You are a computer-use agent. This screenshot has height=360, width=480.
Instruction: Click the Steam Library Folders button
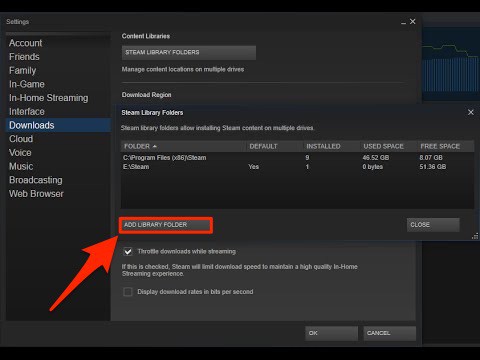click(189, 53)
